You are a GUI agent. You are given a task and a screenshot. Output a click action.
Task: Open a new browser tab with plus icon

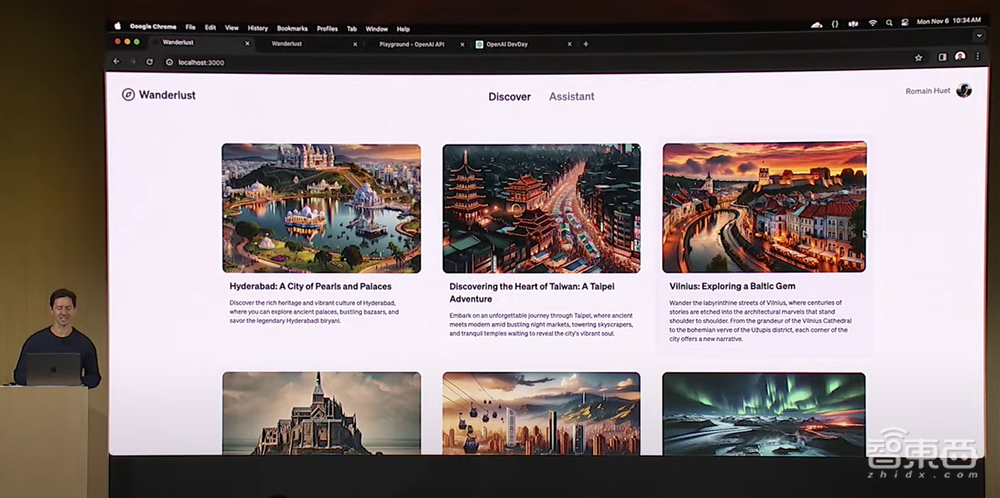[586, 44]
